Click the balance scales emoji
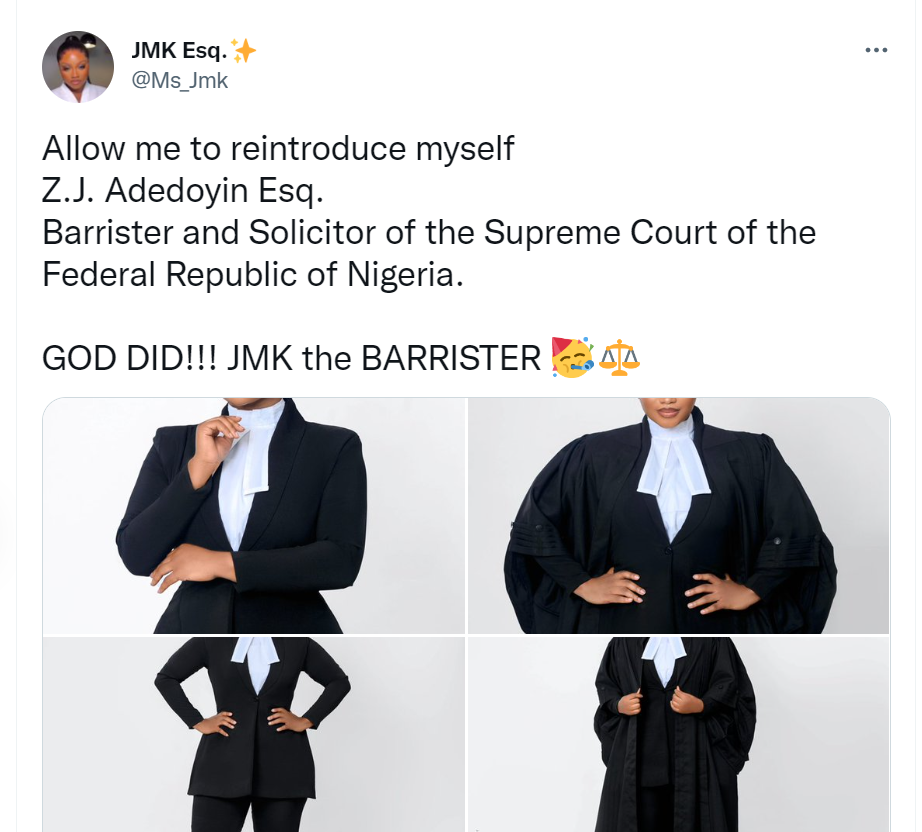 point(620,357)
